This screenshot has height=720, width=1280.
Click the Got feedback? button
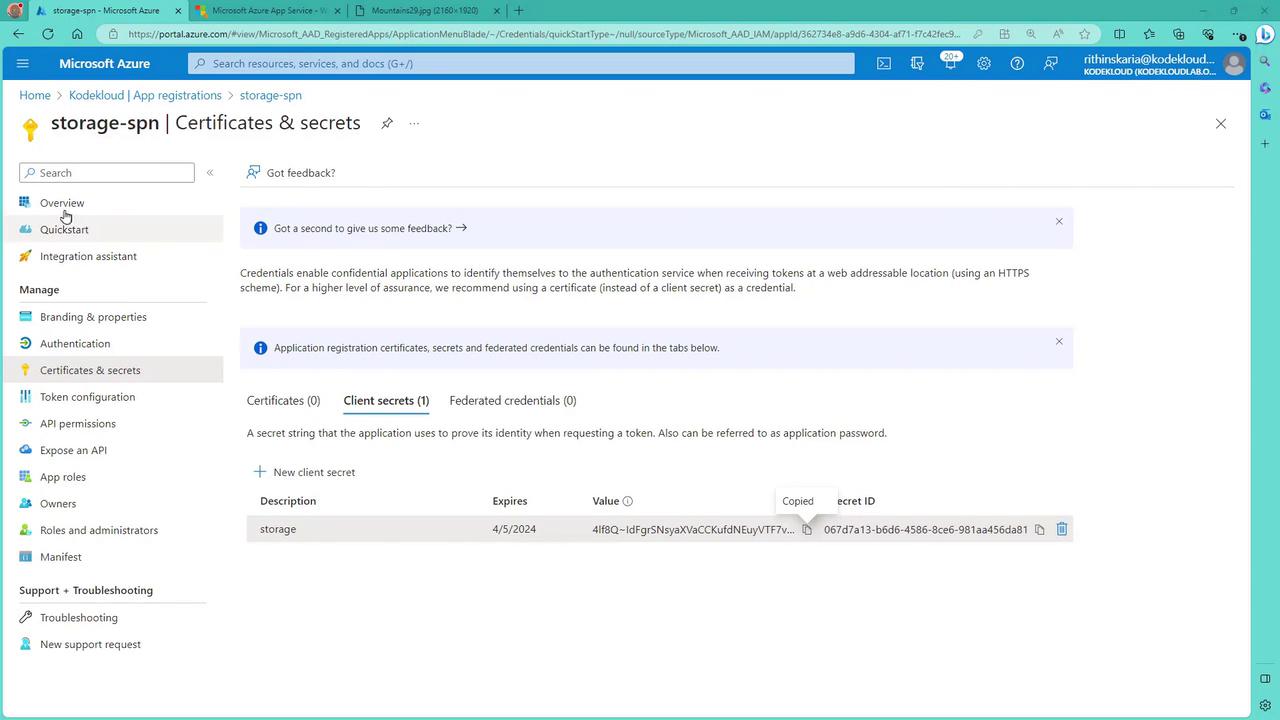coord(291,173)
